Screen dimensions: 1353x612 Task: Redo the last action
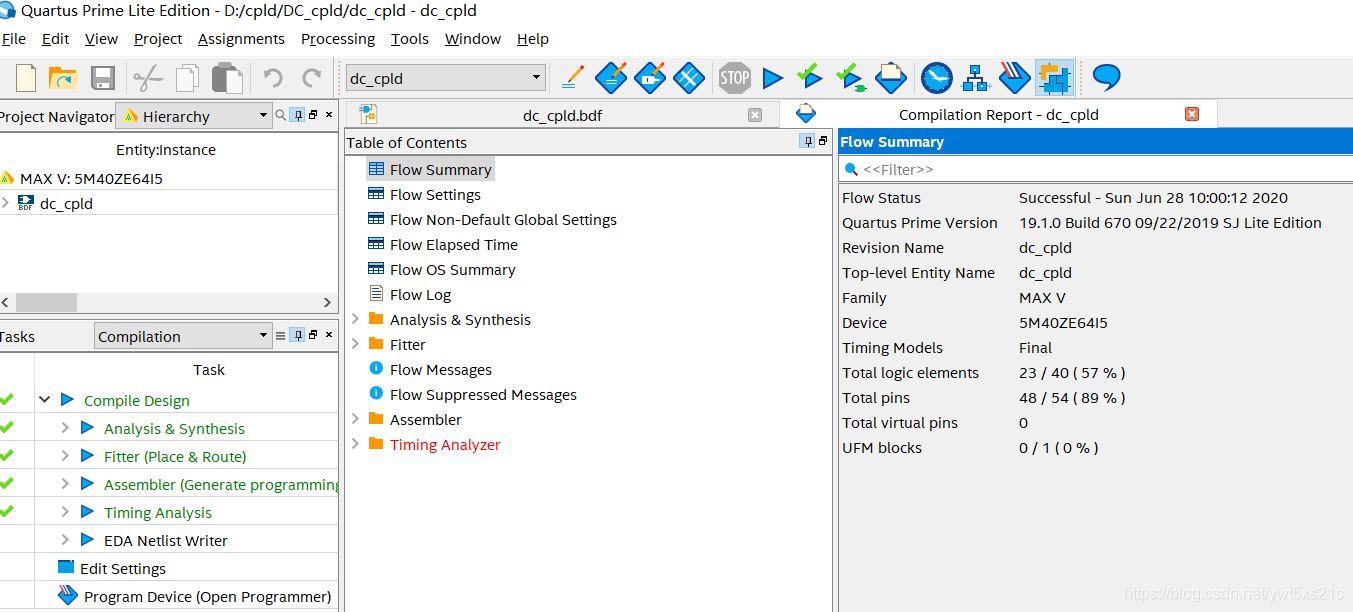pyautogui.click(x=312, y=77)
